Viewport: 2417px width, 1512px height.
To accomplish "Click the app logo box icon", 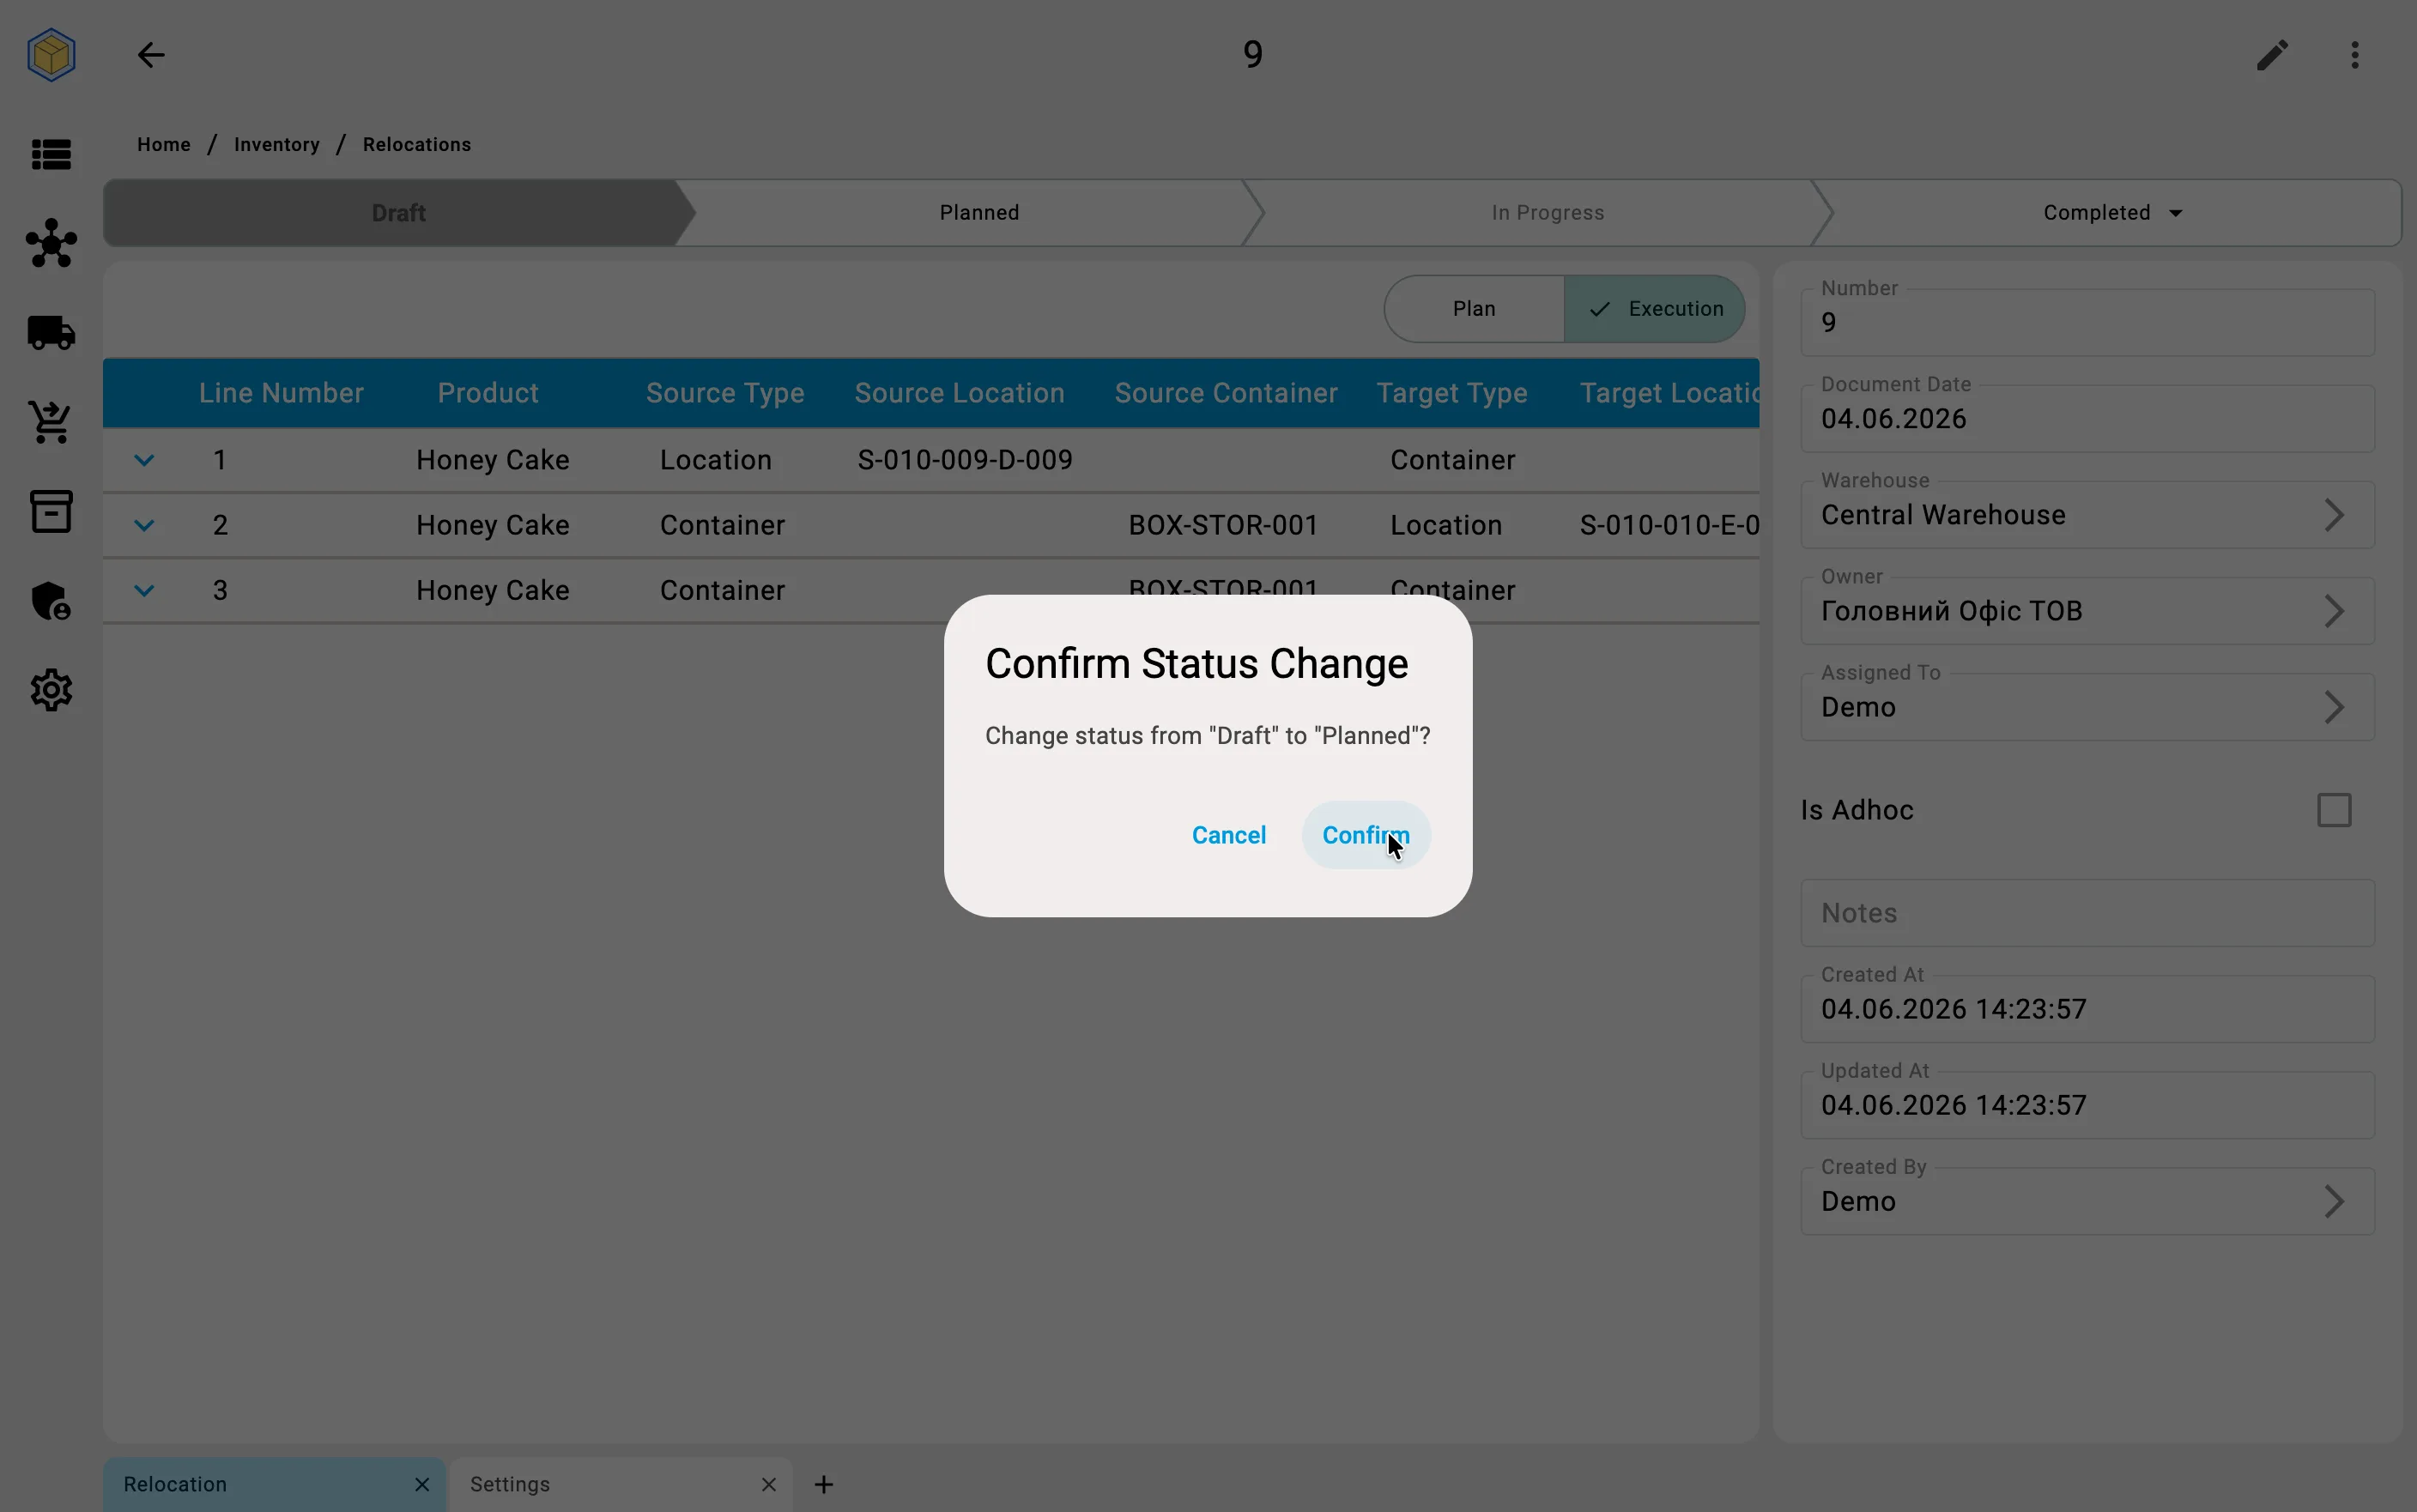I will pyautogui.click(x=51, y=55).
